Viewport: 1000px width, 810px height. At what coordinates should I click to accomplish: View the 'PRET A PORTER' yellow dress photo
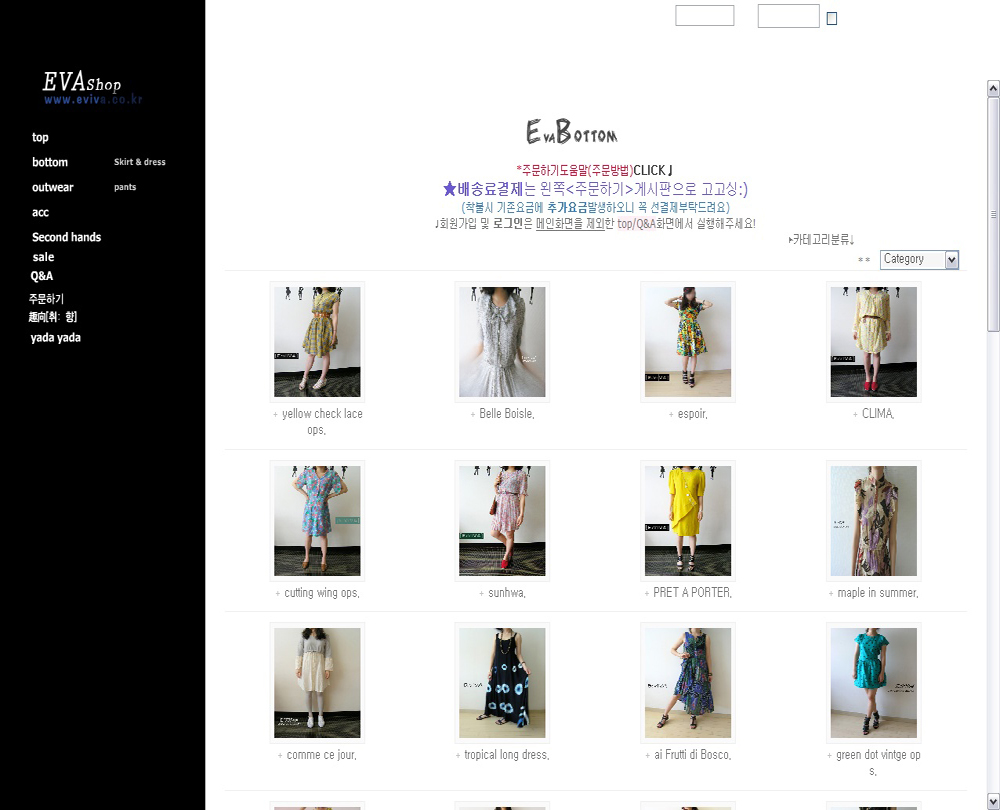pos(687,521)
